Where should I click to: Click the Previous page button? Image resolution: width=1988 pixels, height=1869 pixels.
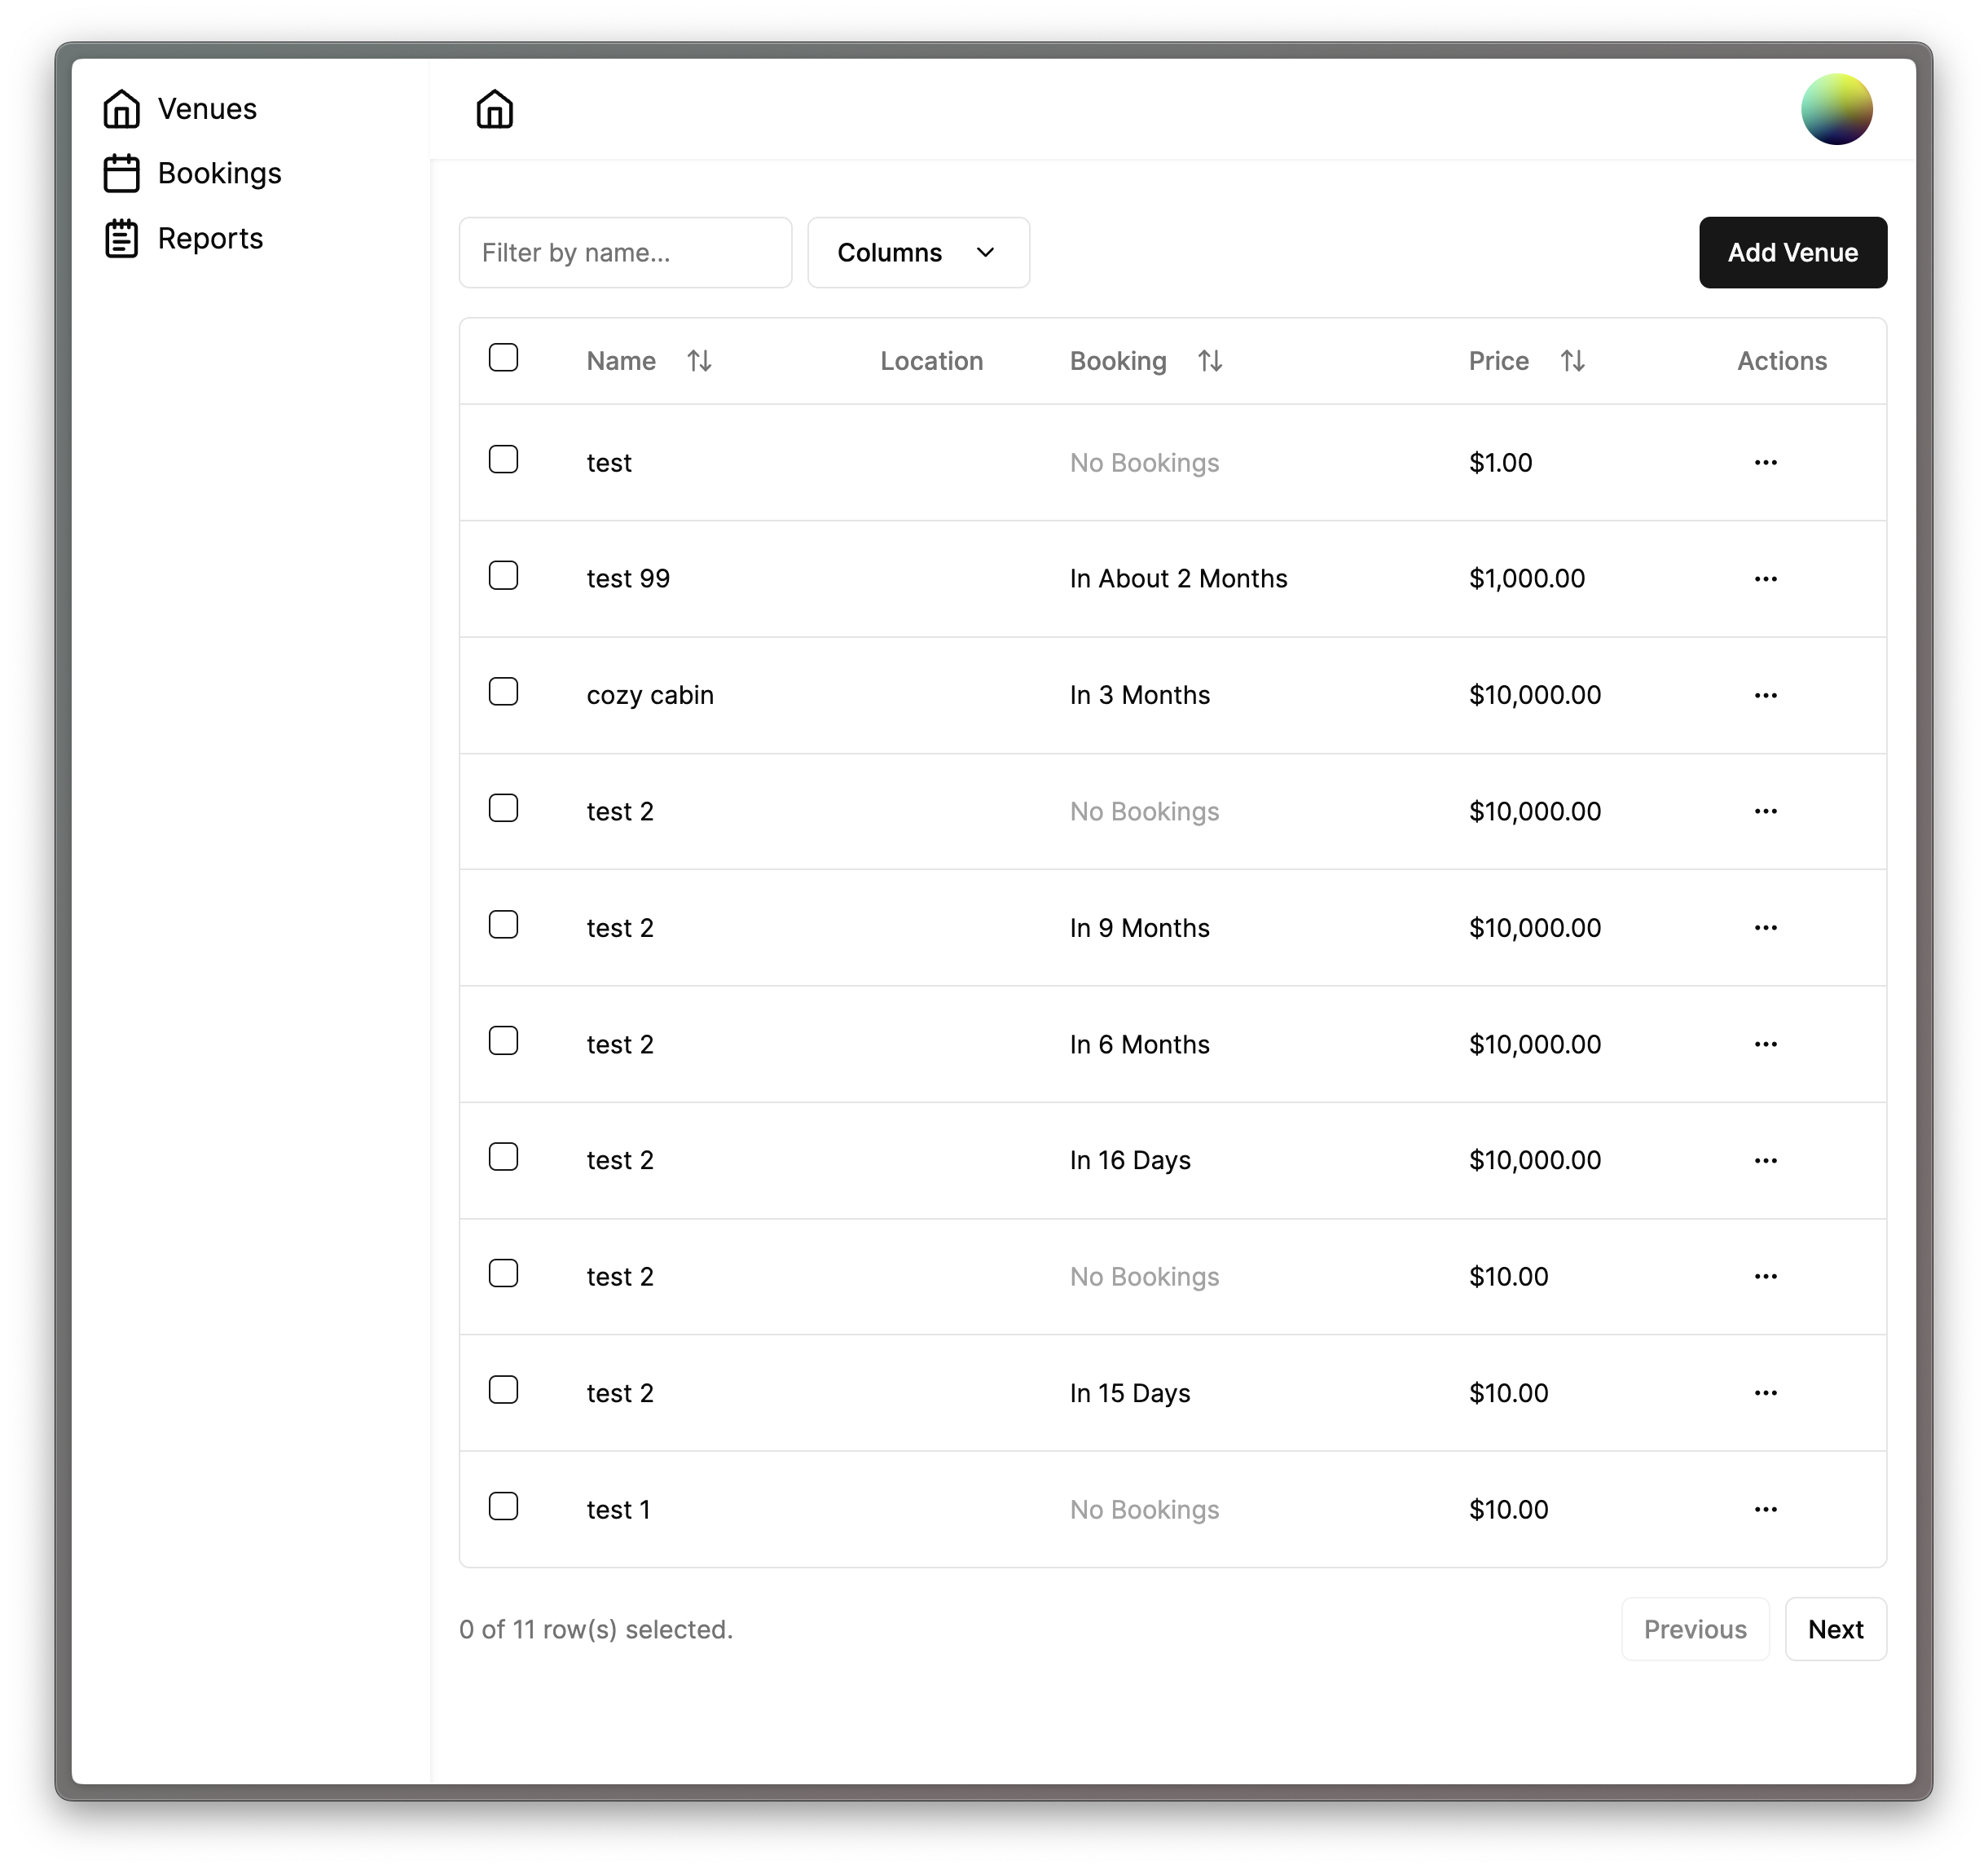(x=1695, y=1629)
